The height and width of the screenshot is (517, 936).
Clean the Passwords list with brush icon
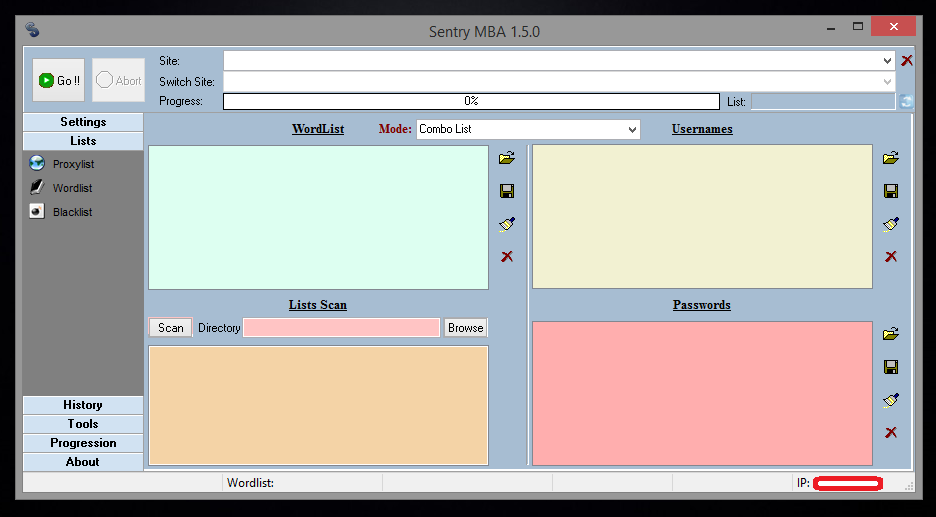point(891,400)
